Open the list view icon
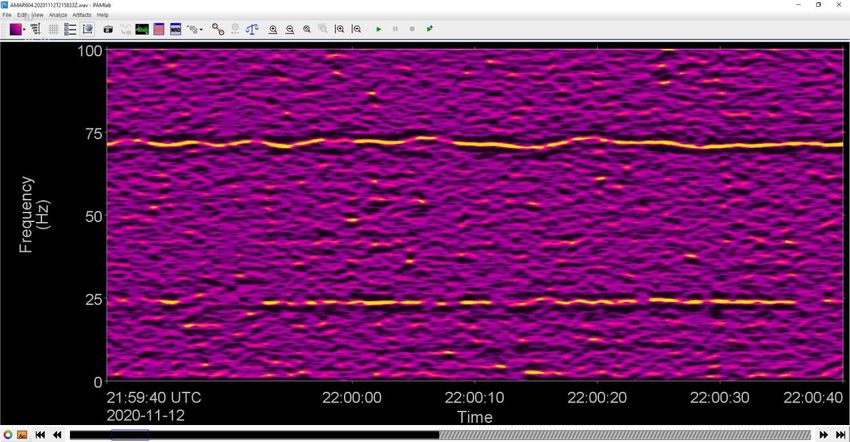This screenshot has height=442, width=850. [x=70, y=29]
